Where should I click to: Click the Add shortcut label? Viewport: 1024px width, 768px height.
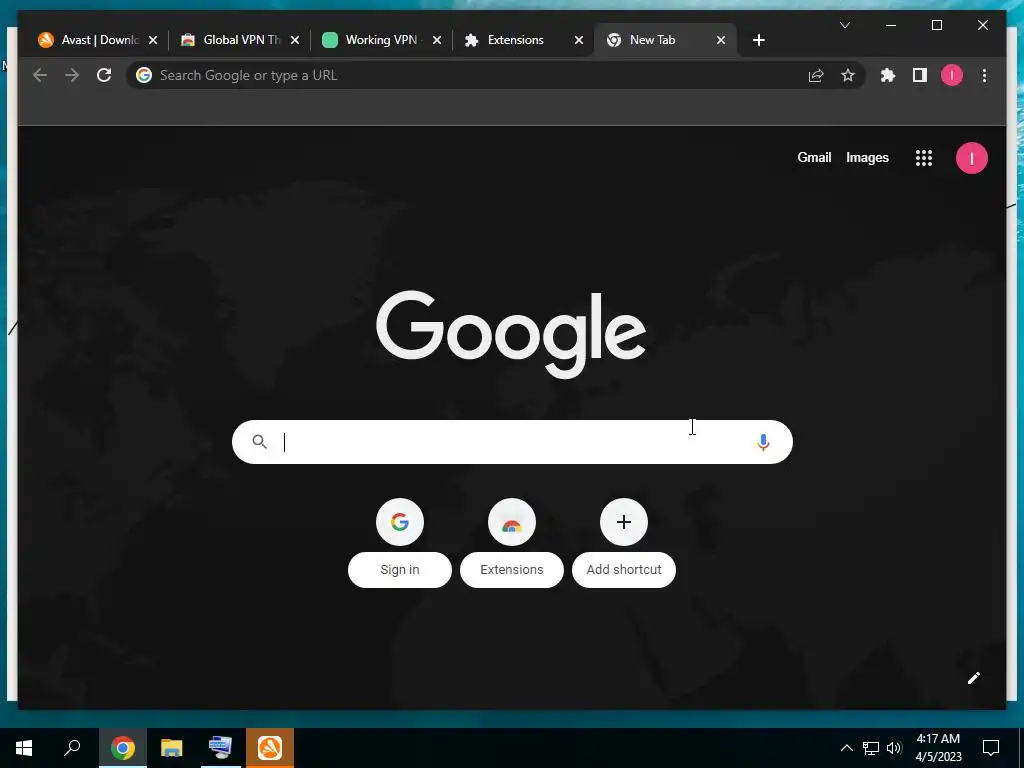(624, 569)
